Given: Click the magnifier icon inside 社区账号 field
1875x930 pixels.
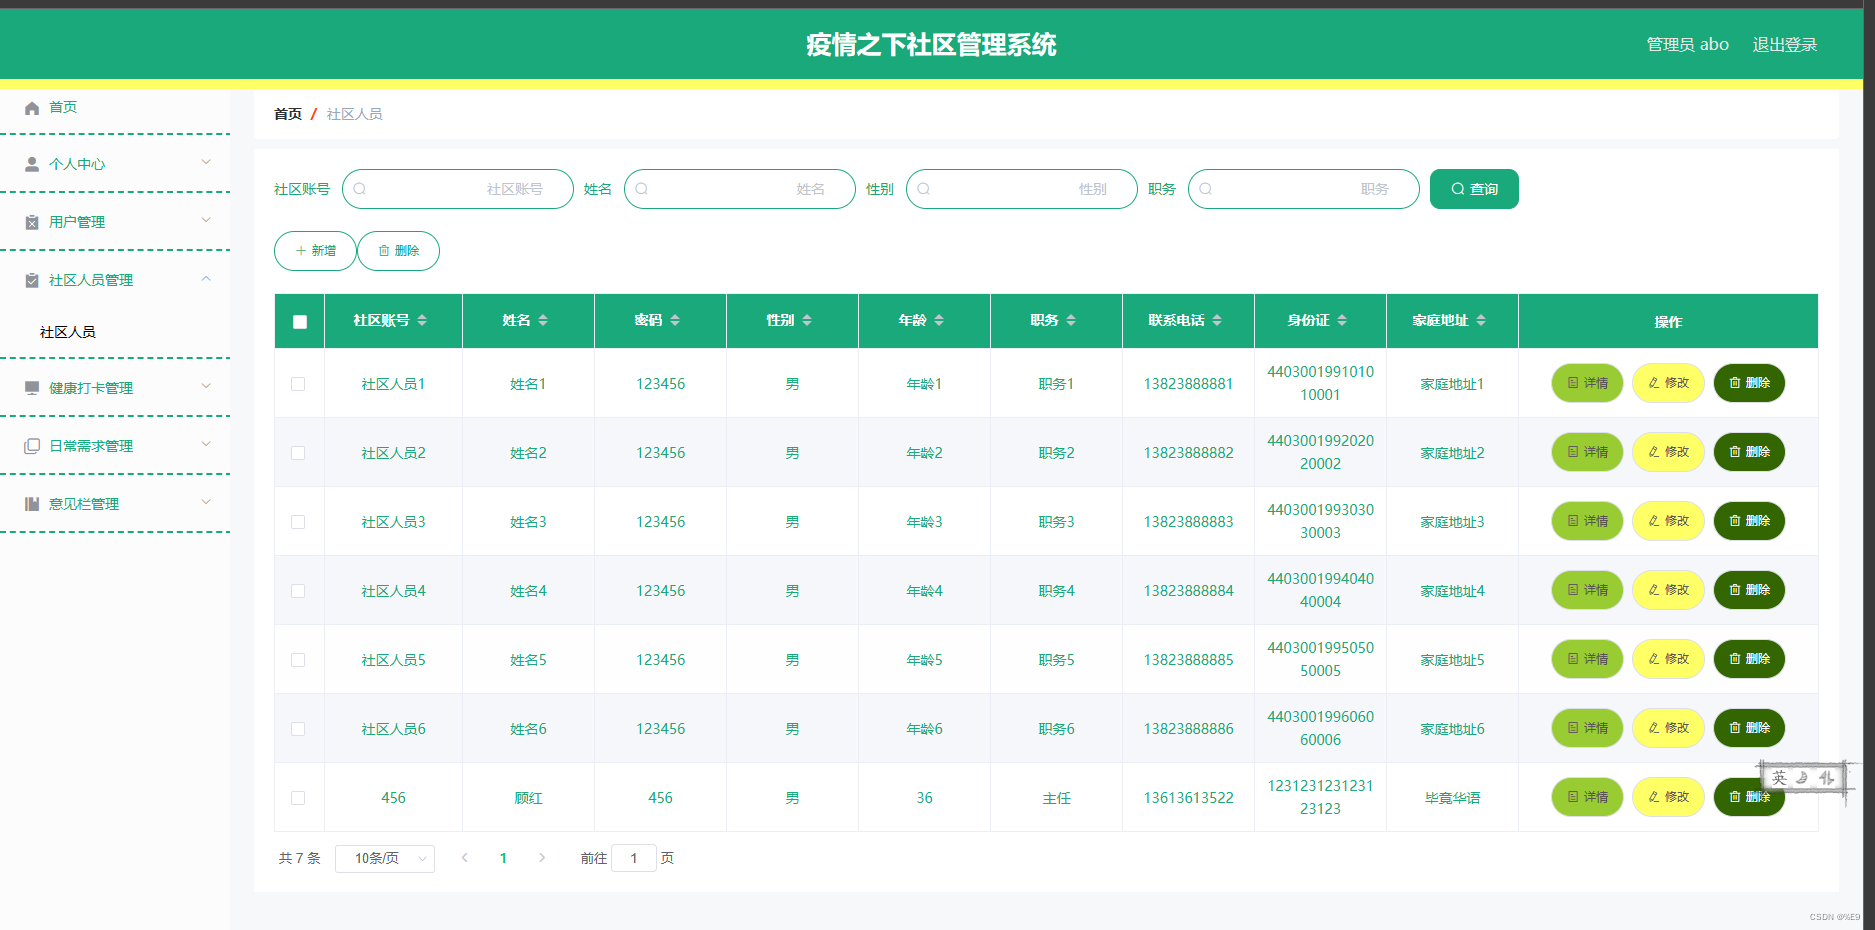Looking at the screenshot, I should (x=360, y=189).
